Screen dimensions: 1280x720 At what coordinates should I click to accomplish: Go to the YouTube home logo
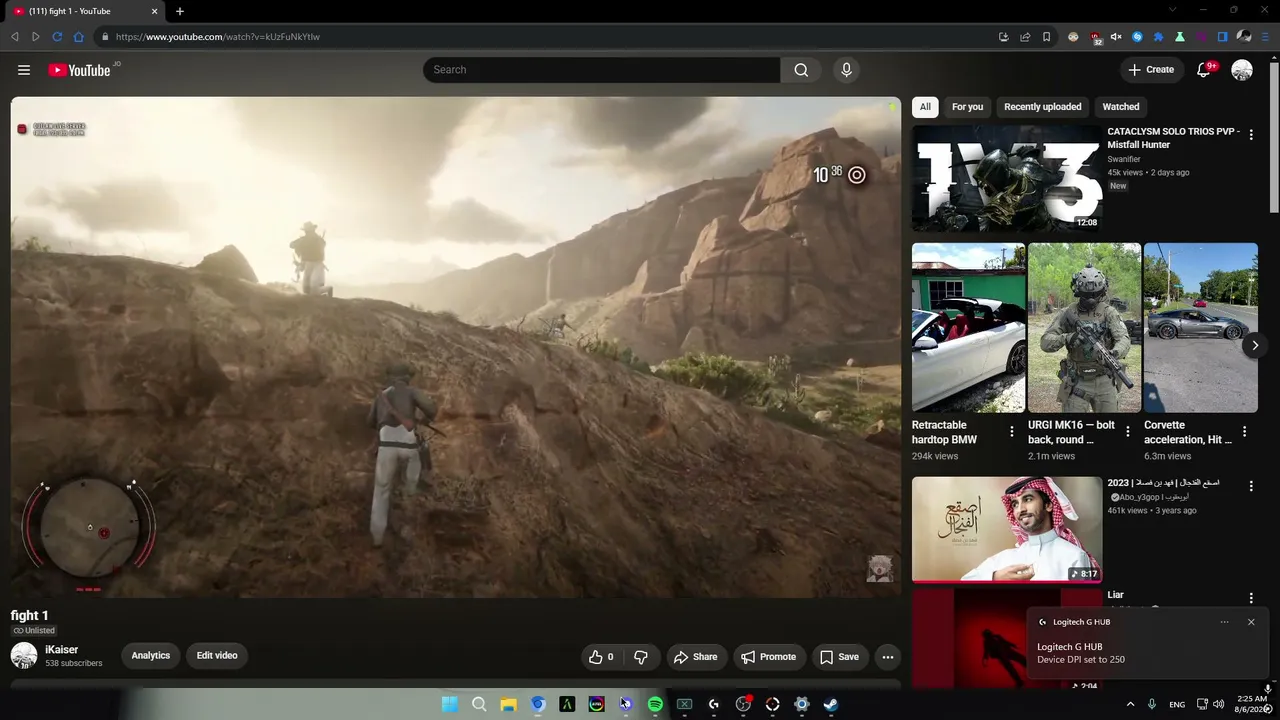79,70
